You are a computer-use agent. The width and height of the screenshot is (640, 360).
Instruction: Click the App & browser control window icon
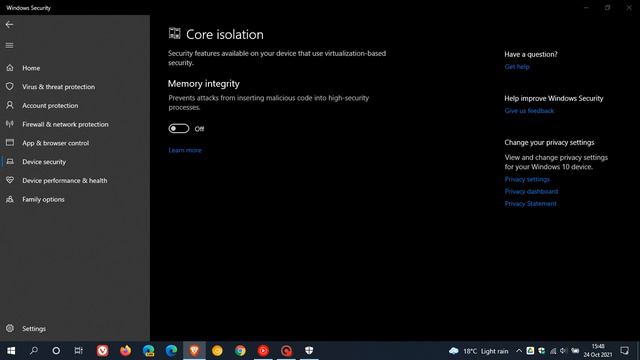[10, 143]
